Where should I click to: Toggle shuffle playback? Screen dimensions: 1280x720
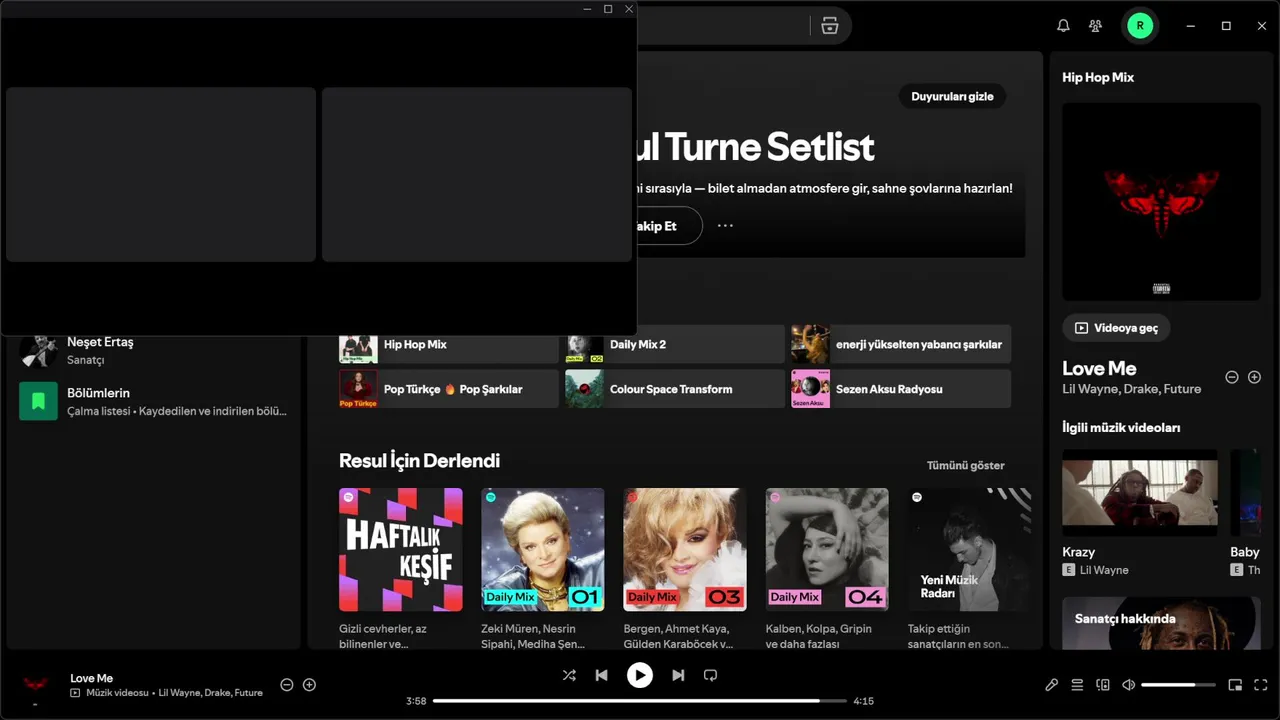tap(569, 676)
